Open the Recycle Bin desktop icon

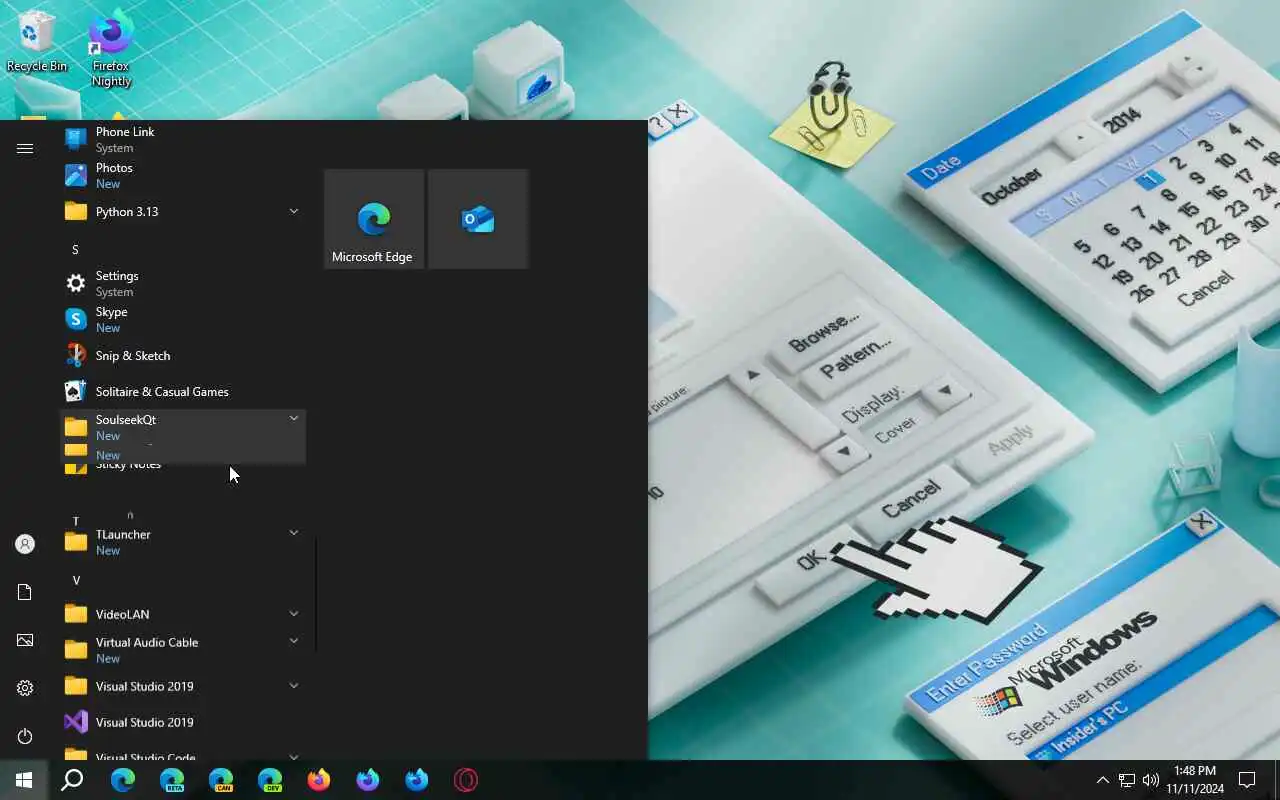click(37, 42)
